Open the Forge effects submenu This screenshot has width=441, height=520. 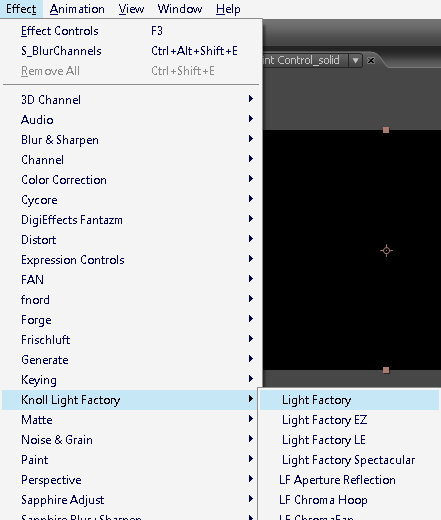tap(130, 320)
